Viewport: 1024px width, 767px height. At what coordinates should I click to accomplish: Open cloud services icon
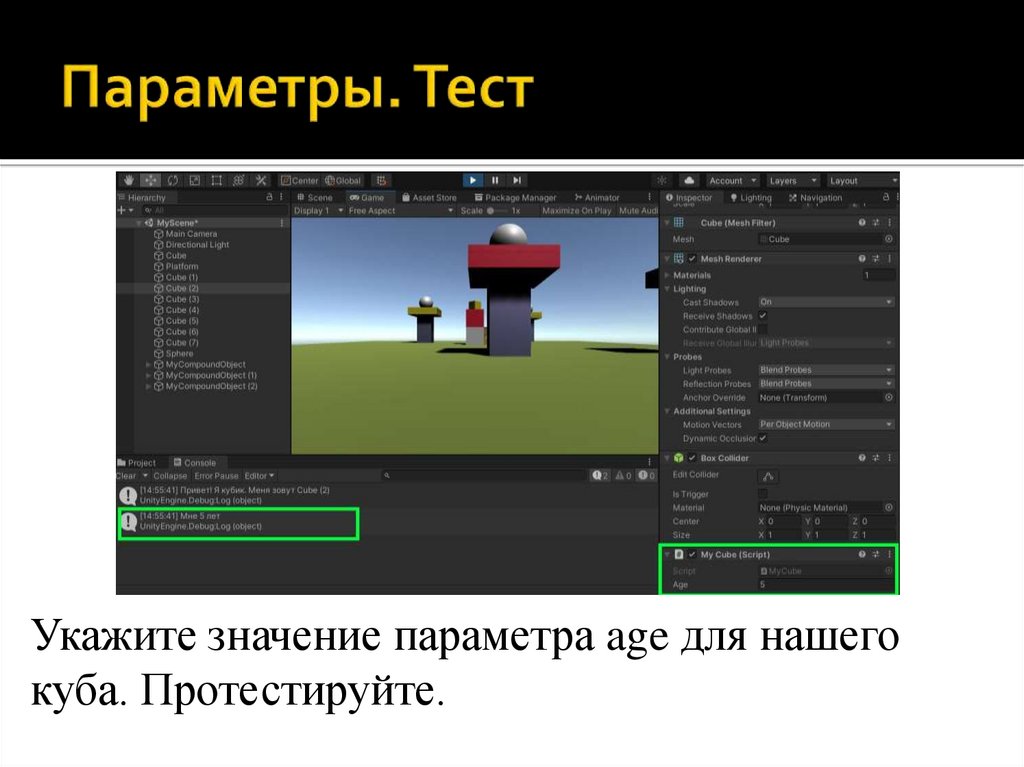688,180
